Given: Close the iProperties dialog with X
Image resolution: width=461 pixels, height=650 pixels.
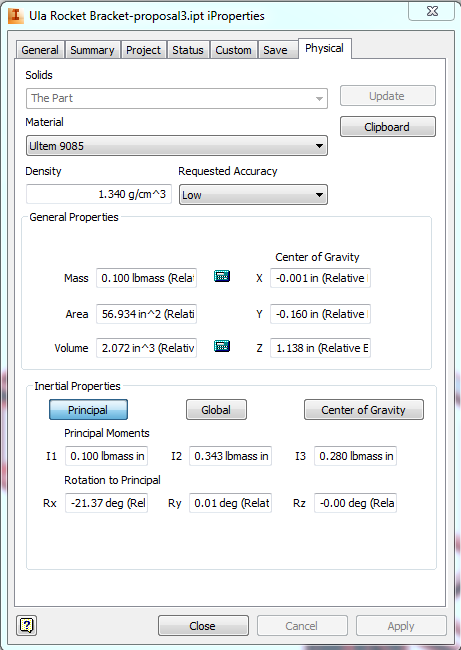Looking at the screenshot, I should [432, 10].
